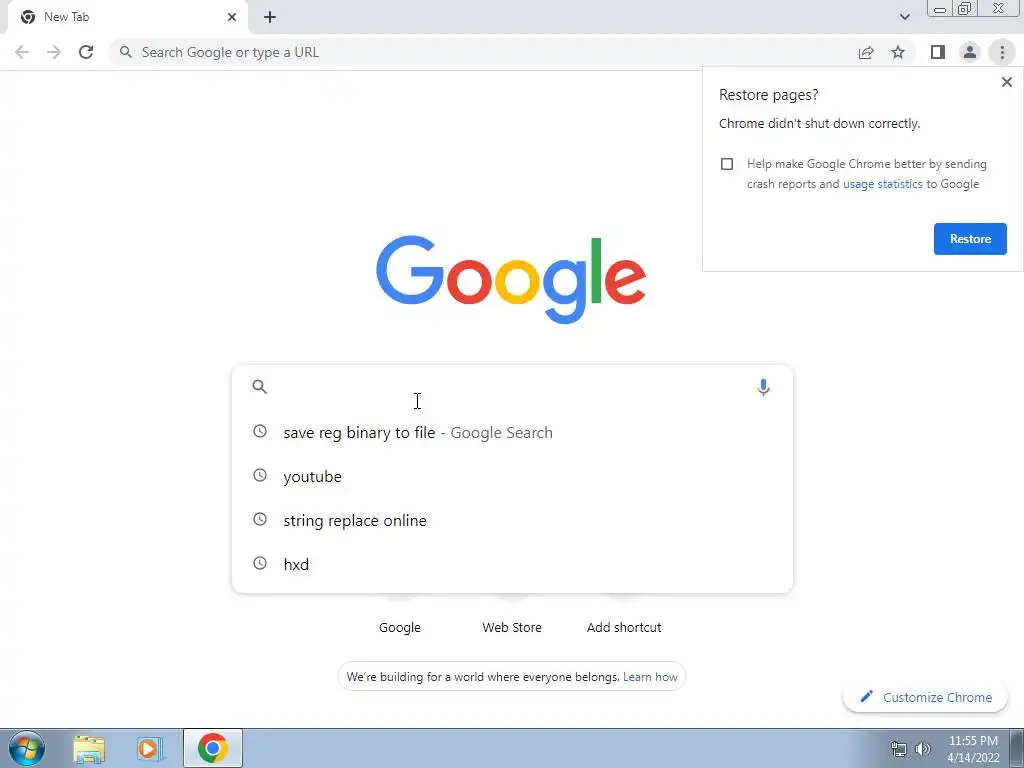1024x768 pixels.
Task: Click the taskbar clock showing 11:55 PM
Action: click(973, 749)
